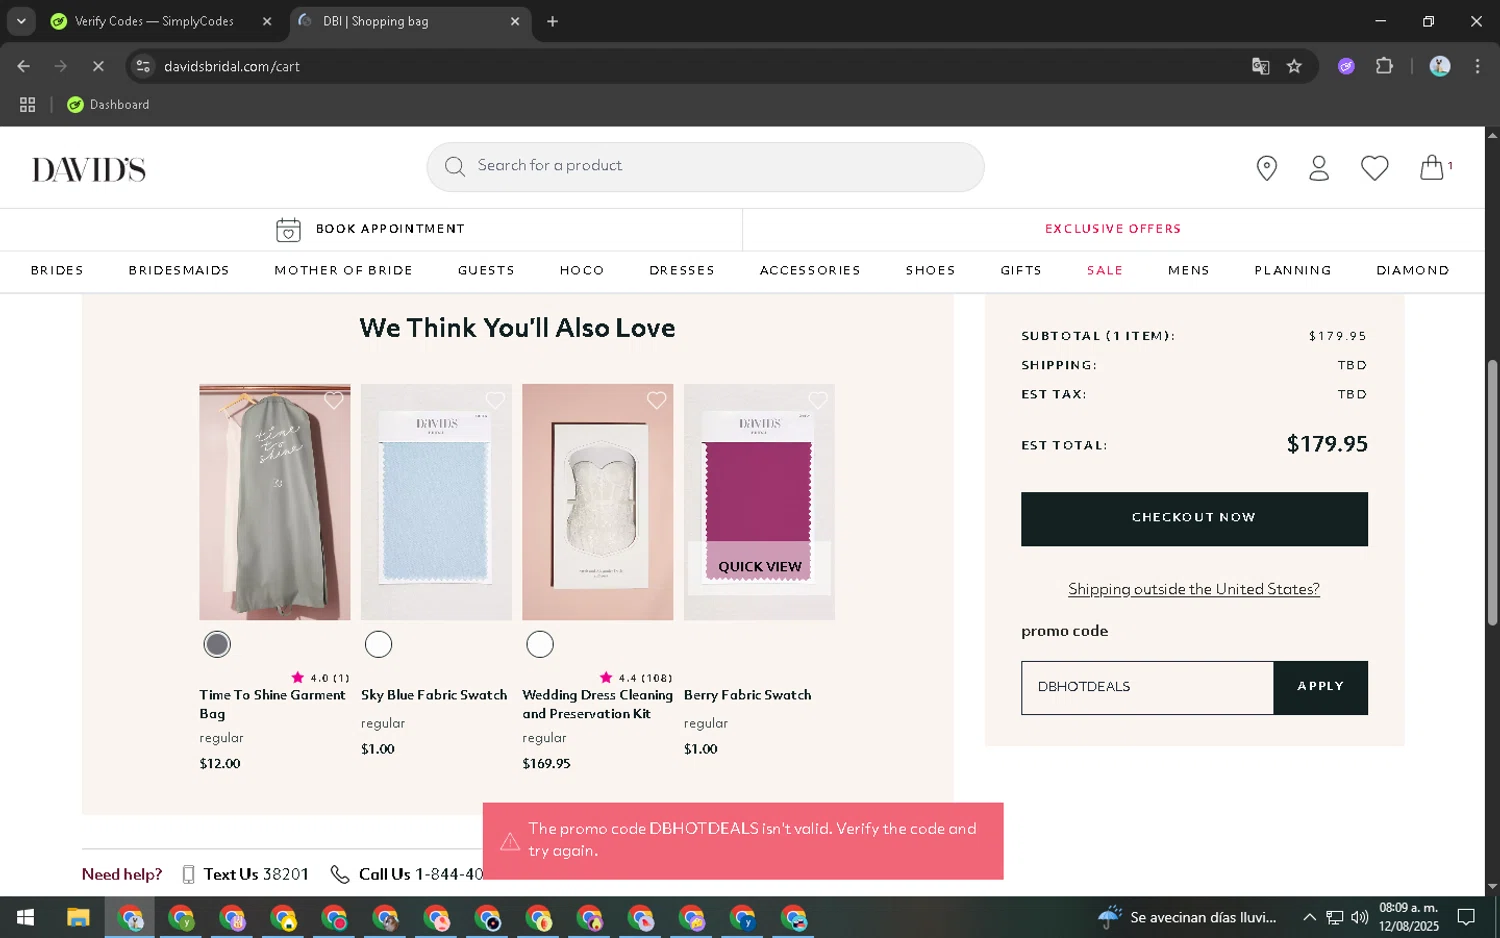Image resolution: width=1500 pixels, height=938 pixels.
Task: Open the taskbar volume control
Action: pos(1359,917)
